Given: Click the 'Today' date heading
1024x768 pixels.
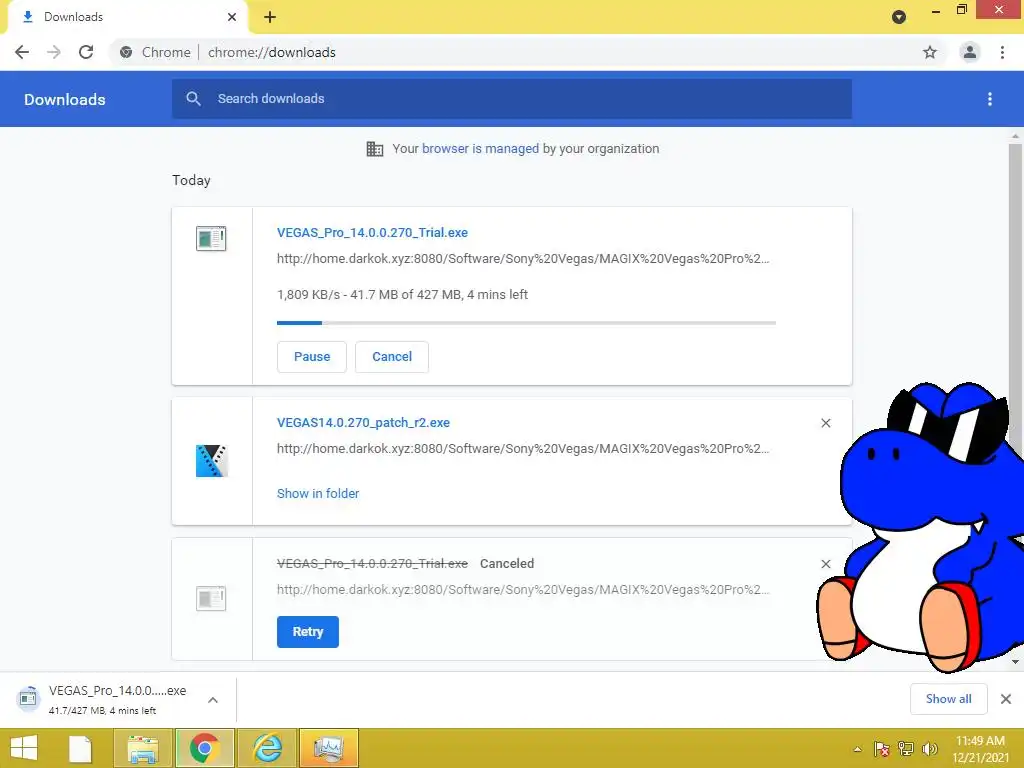Looking at the screenshot, I should (x=191, y=180).
